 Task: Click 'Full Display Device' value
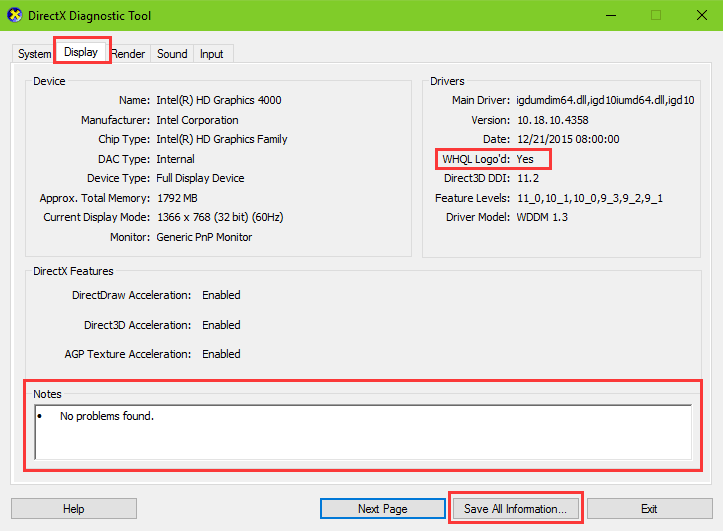point(200,178)
